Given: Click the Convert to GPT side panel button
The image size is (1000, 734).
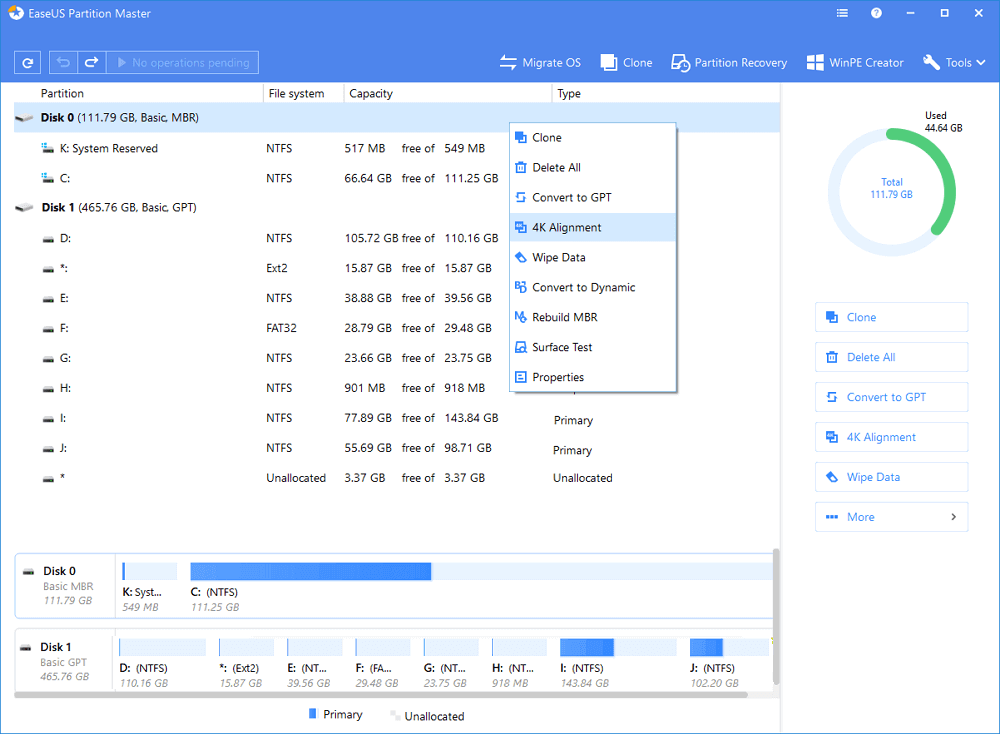Looking at the screenshot, I should tap(891, 397).
